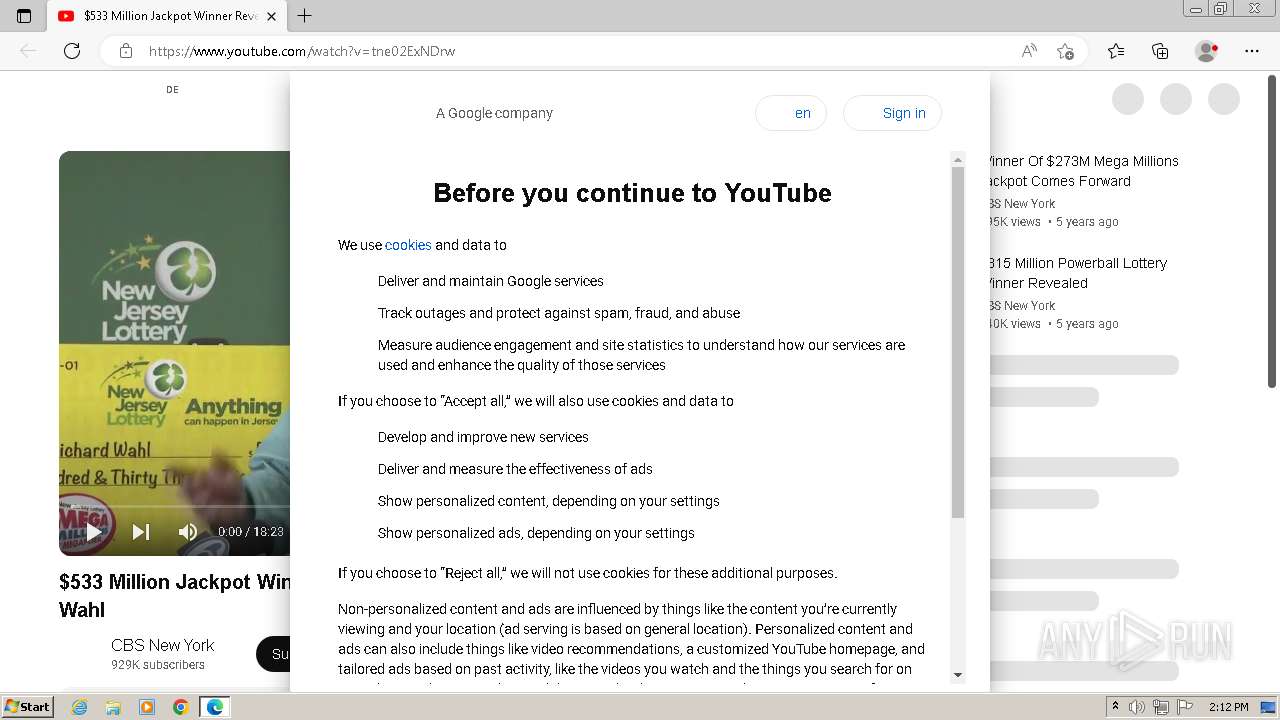The height and width of the screenshot is (720, 1280).
Task: Sign in from consent dialog
Action: tap(892, 113)
